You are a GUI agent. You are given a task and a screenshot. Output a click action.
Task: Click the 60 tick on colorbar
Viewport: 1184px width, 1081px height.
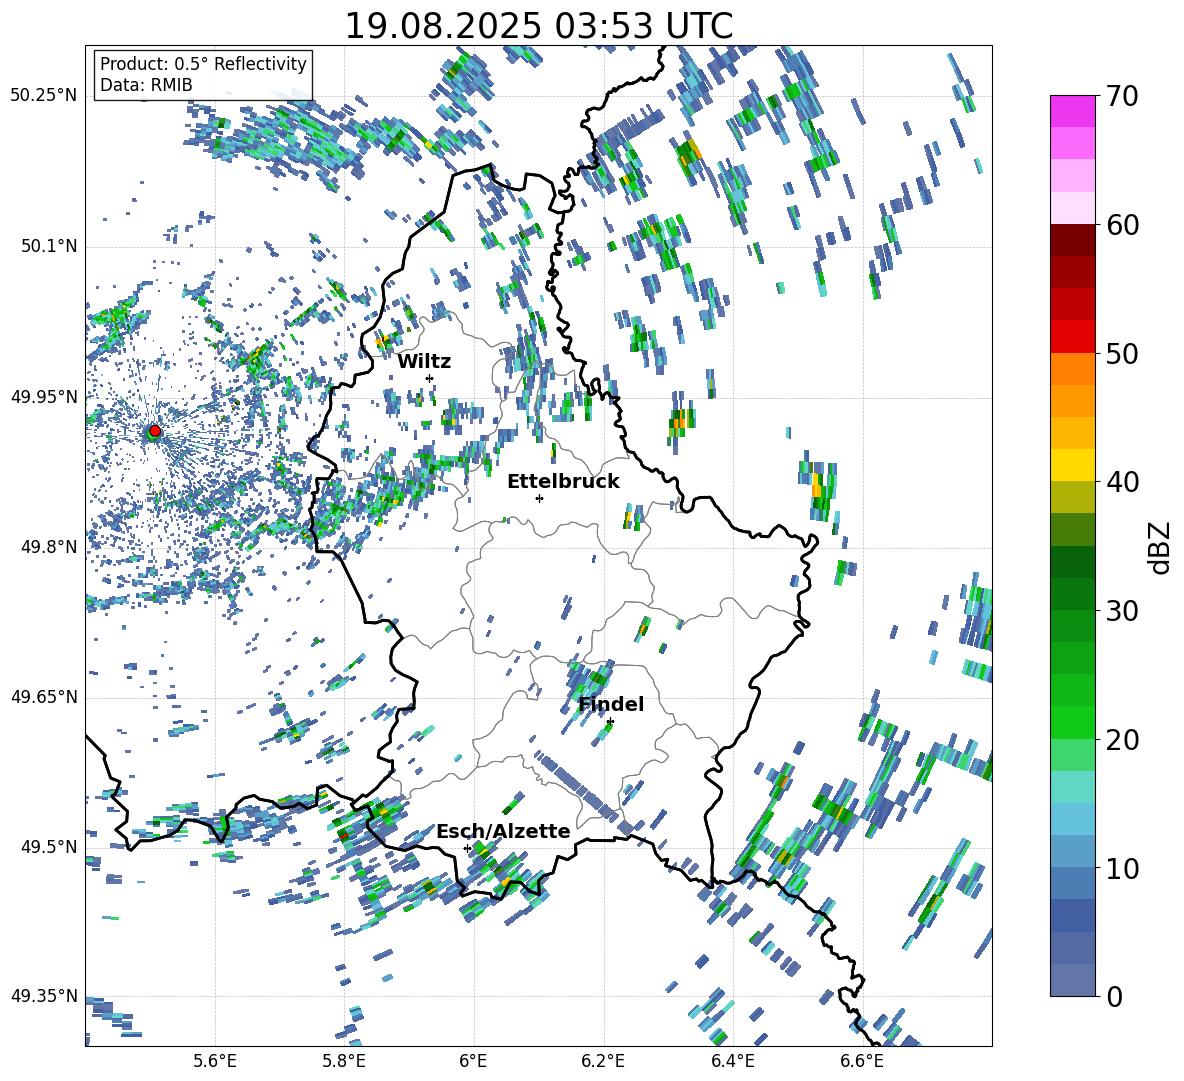(1122, 225)
